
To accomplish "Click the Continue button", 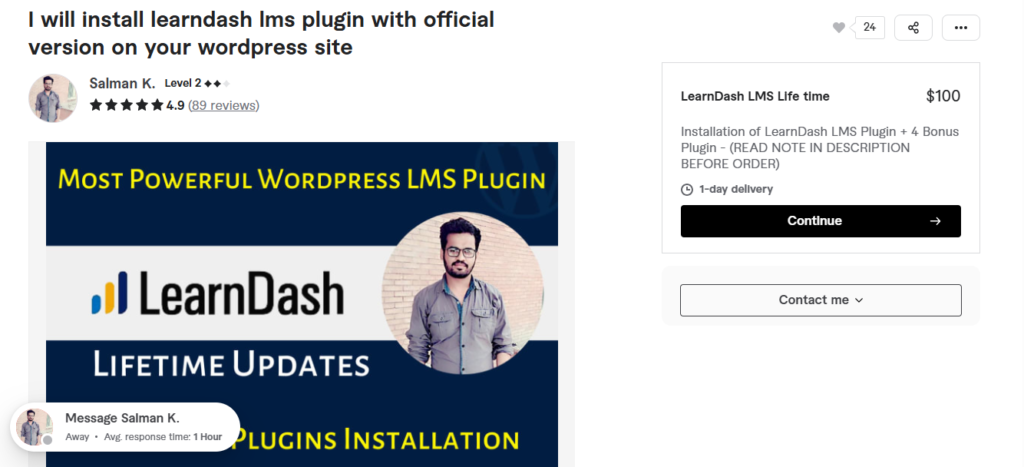I will (821, 221).
